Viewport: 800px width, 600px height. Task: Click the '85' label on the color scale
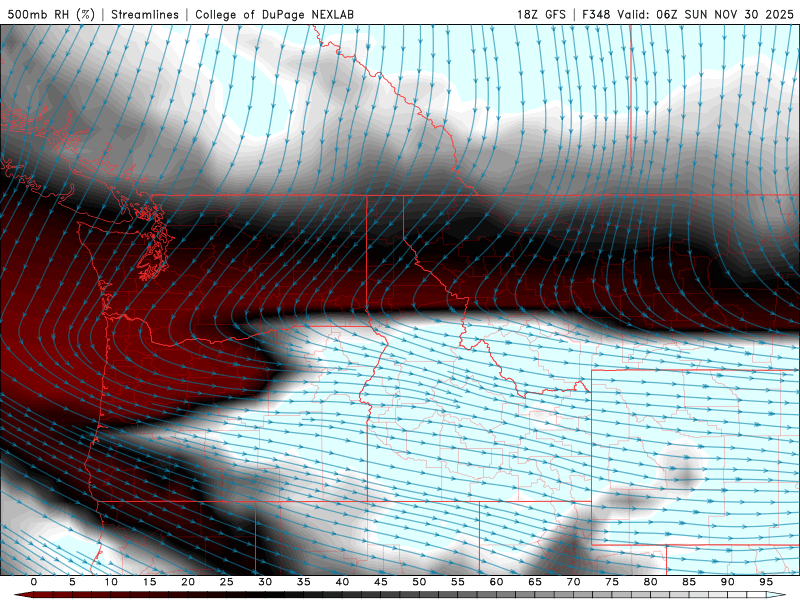[689, 582]
